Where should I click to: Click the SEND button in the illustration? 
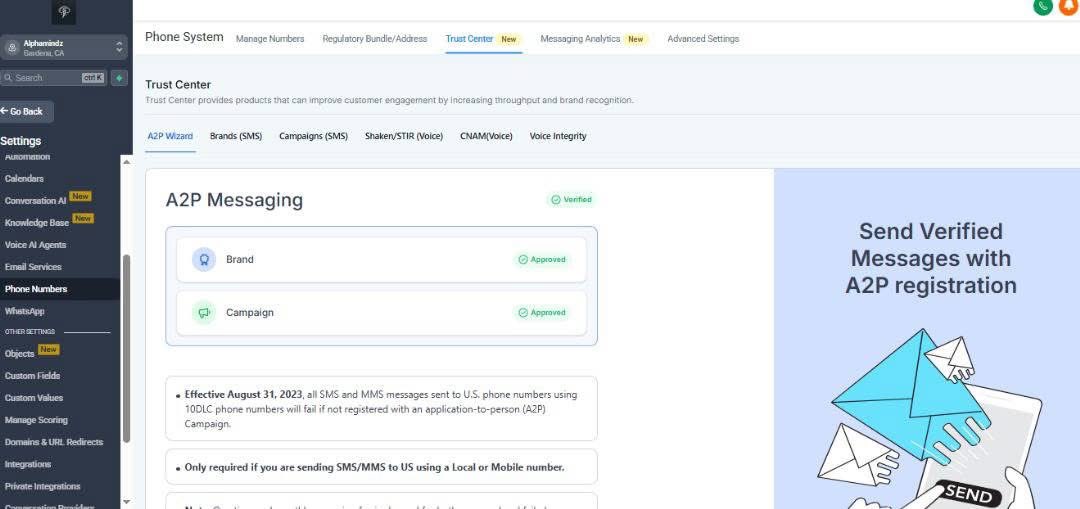(x=968, y=494)
